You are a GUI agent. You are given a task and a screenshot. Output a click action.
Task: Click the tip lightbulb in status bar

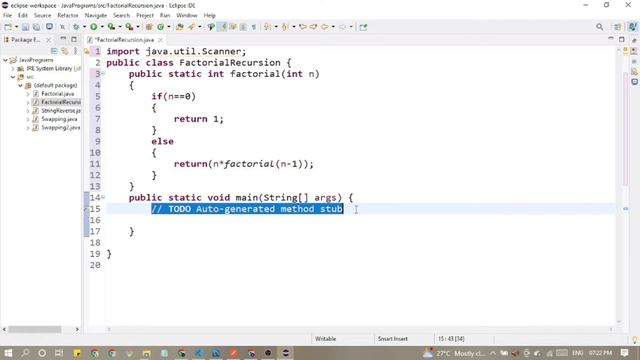(x=635, y=339)
